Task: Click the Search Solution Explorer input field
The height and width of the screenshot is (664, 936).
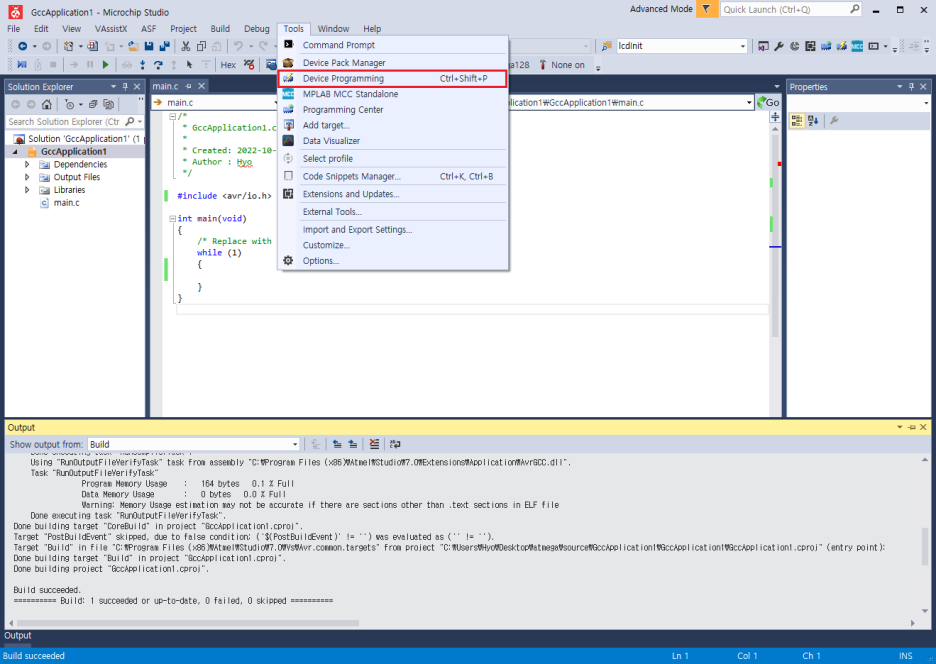Action: click(x=63, y=122)
